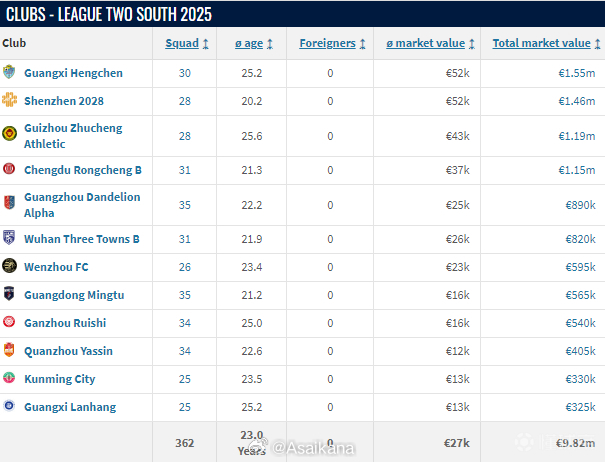Open the Kunming City club page
The height and width of the screenshot is (462, 605).
(x=59, y=379)
